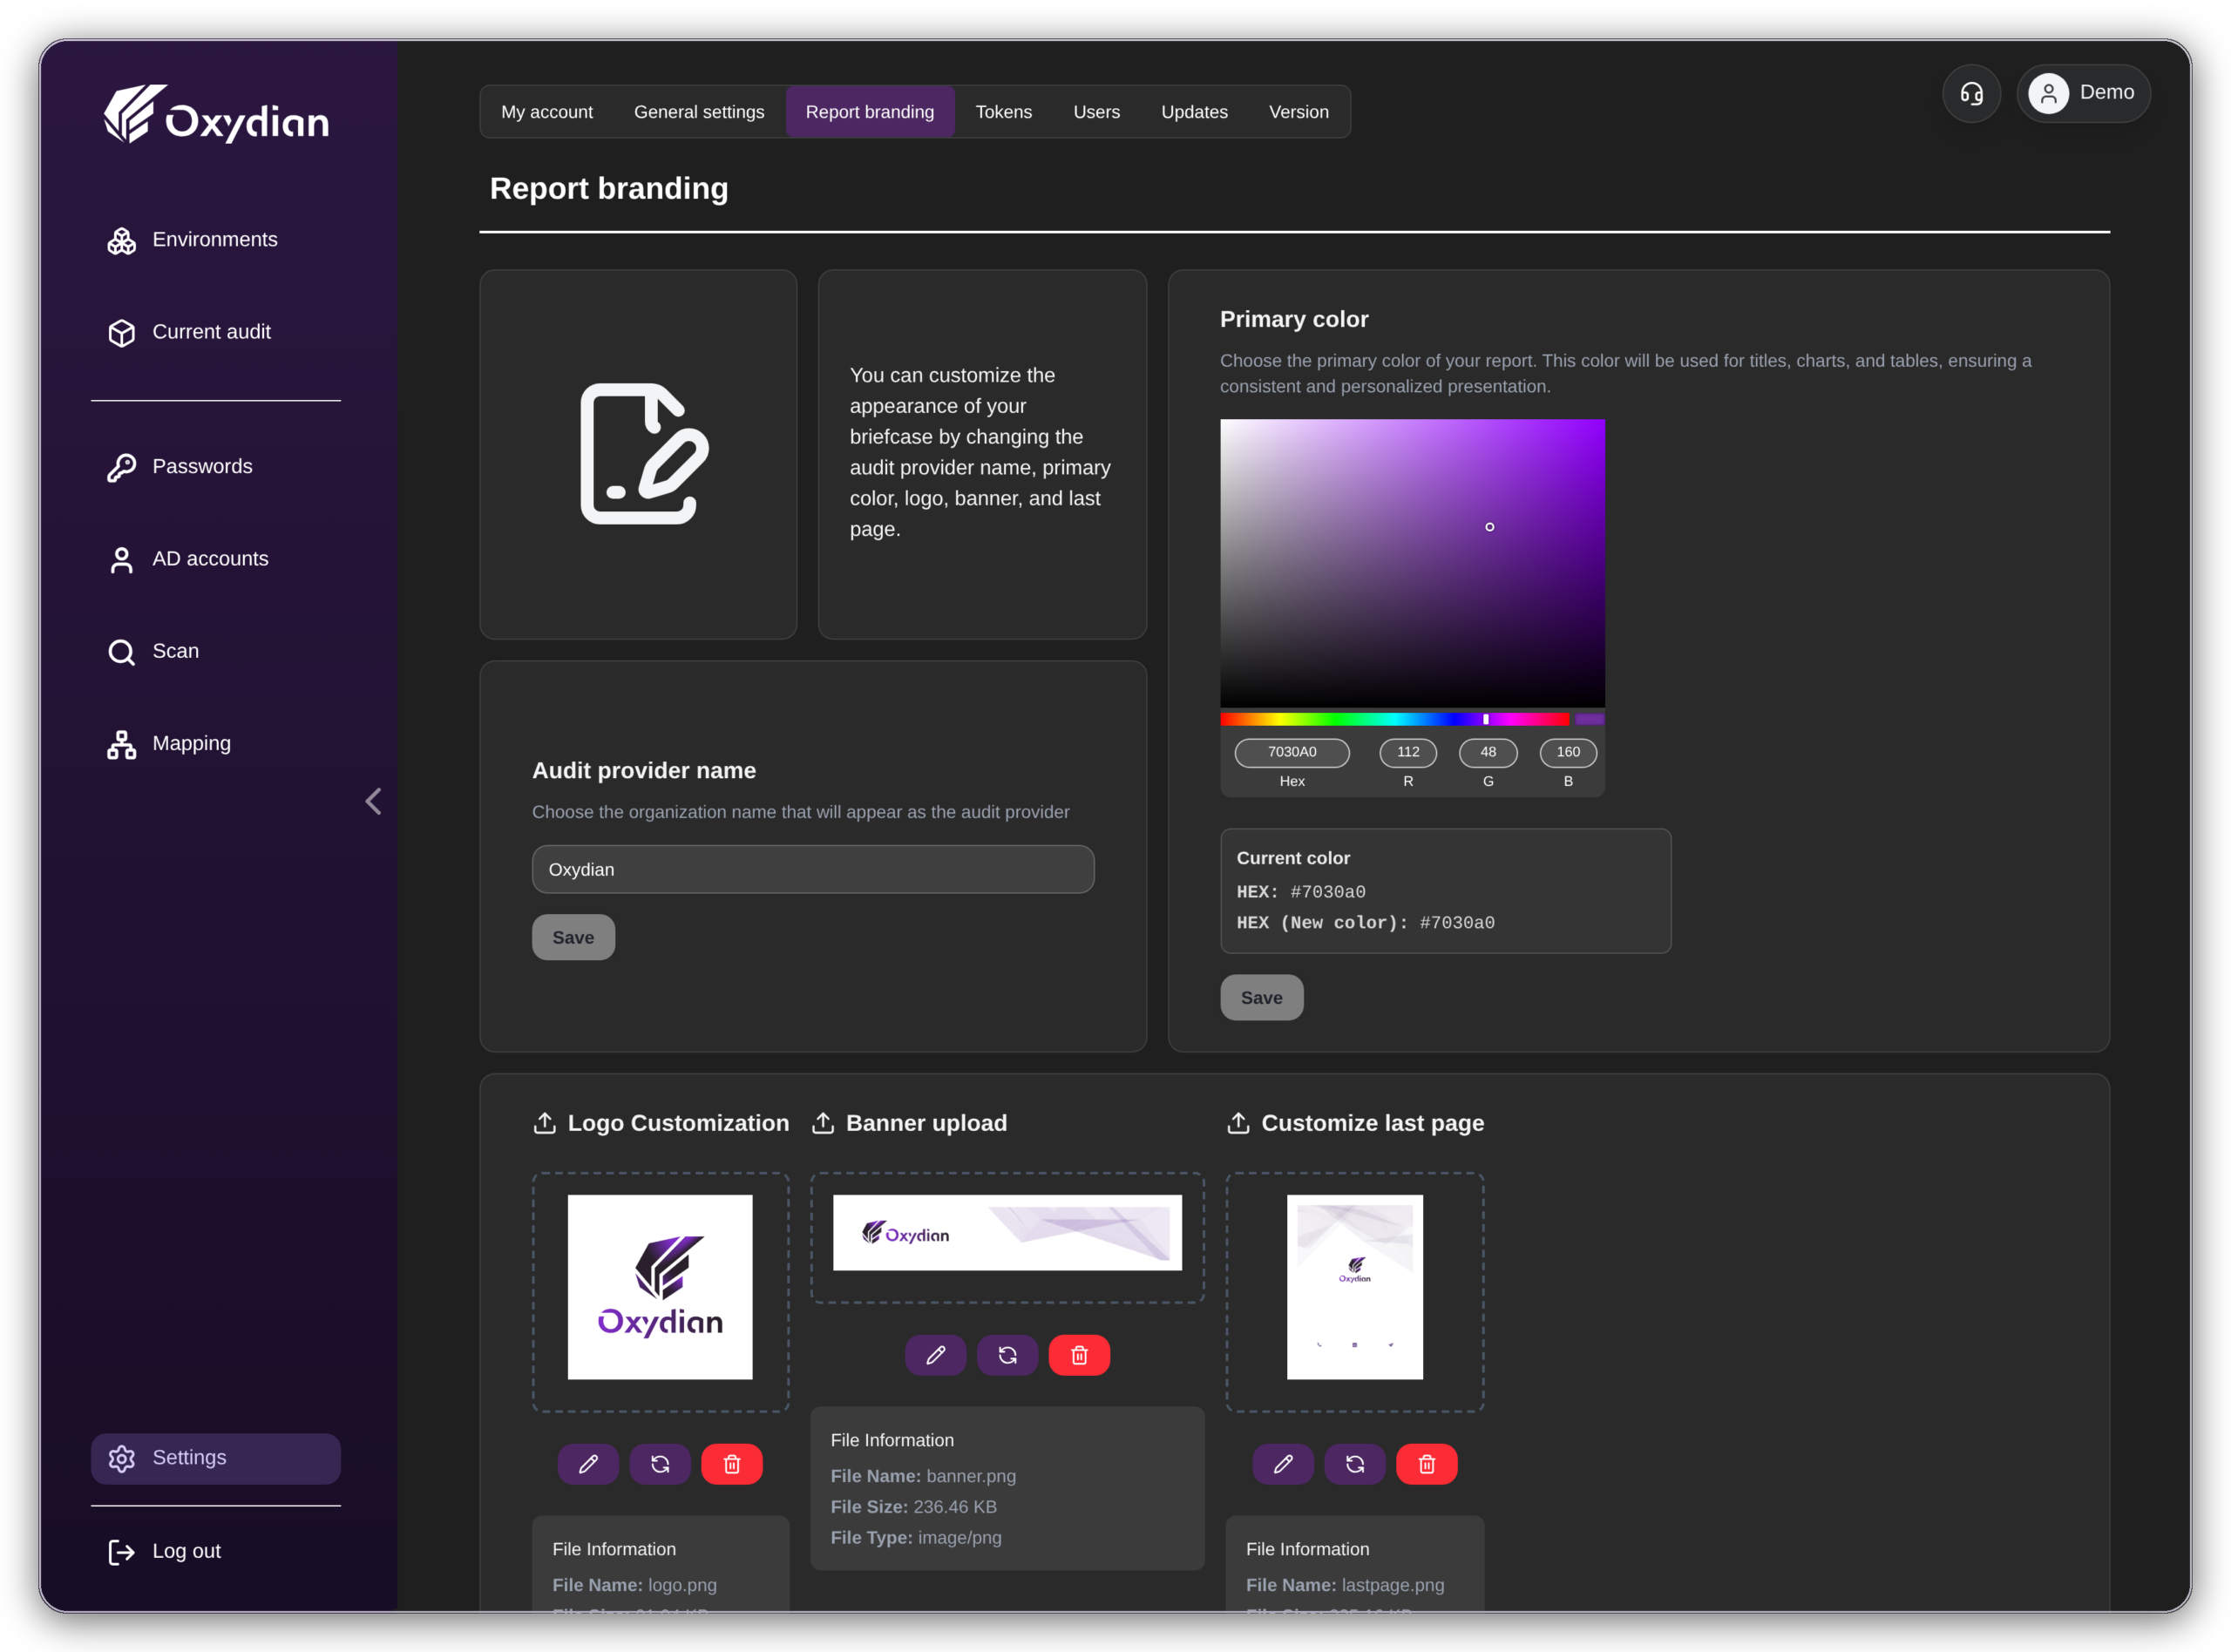Click the headset support icon
Screen dimensions: 2231x1652
click(1971, 93)
